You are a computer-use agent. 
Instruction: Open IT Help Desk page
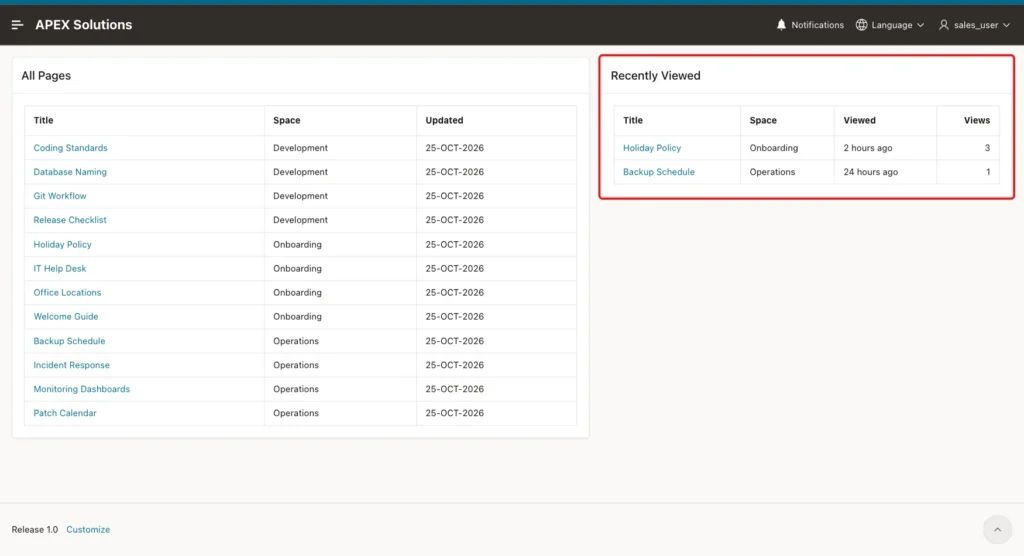pyautogui.click(x=59, y=269)
